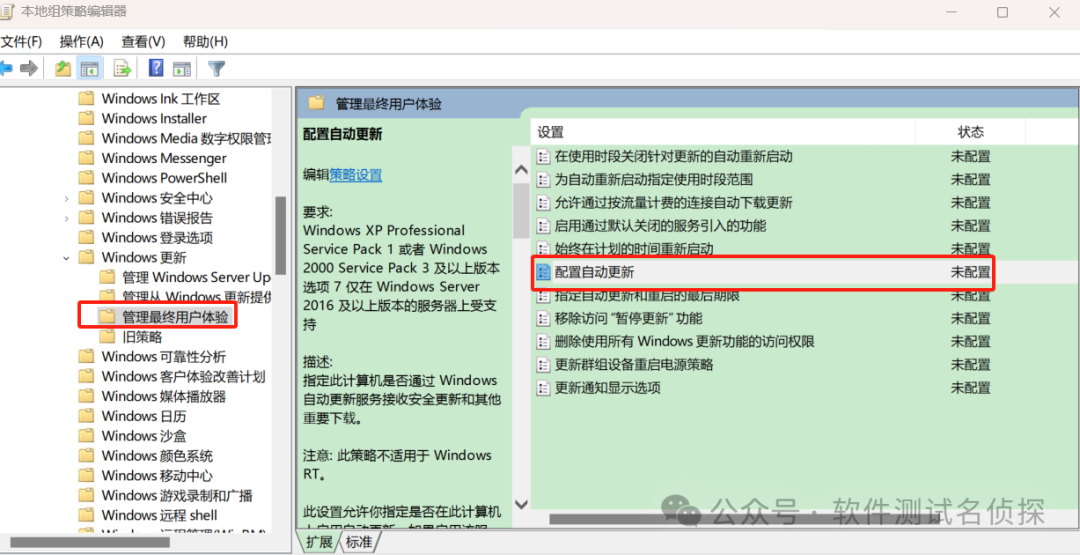Select Windows 可靠性分析 folder
The height and width of the screenshot is (555, 1080).
point(152,357)
